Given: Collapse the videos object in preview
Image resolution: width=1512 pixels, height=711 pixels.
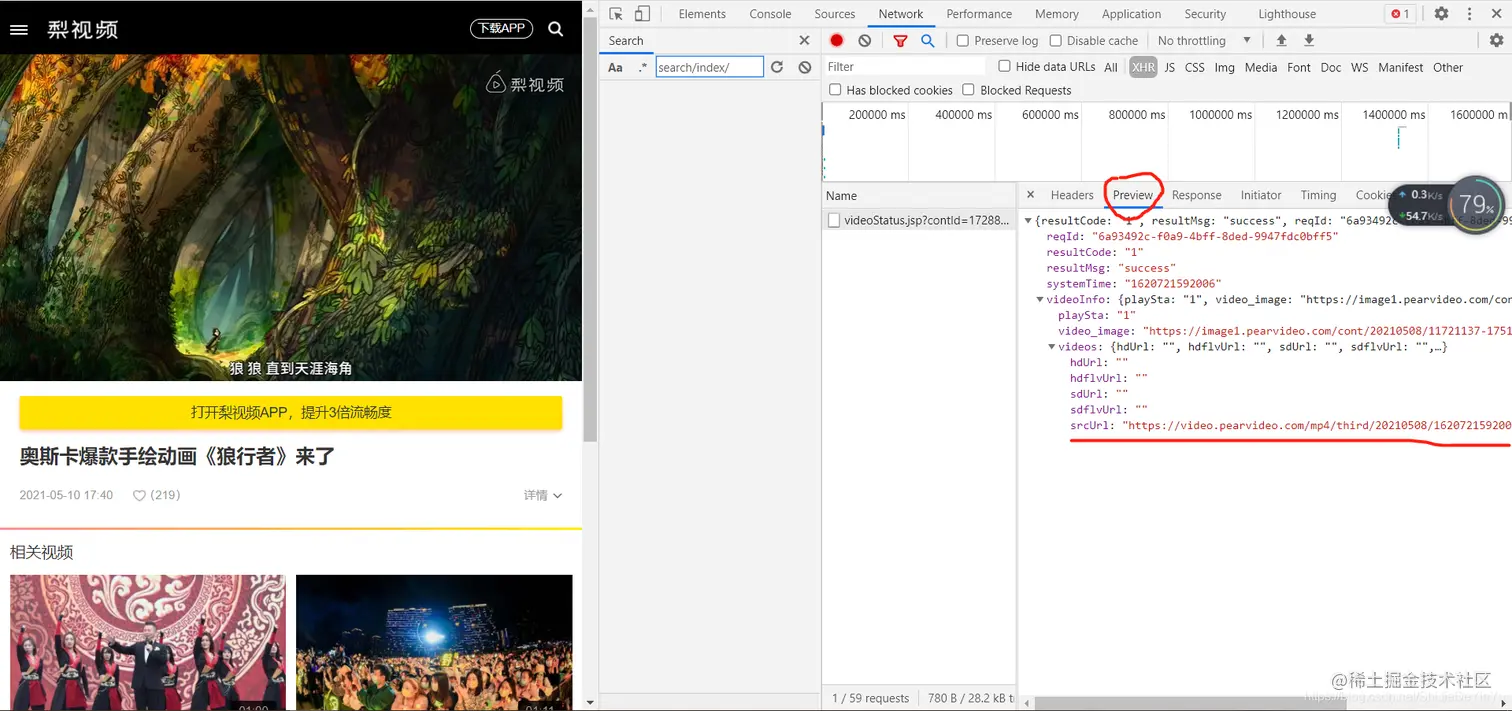Looking at the screenshot, I should (1051, 346).
